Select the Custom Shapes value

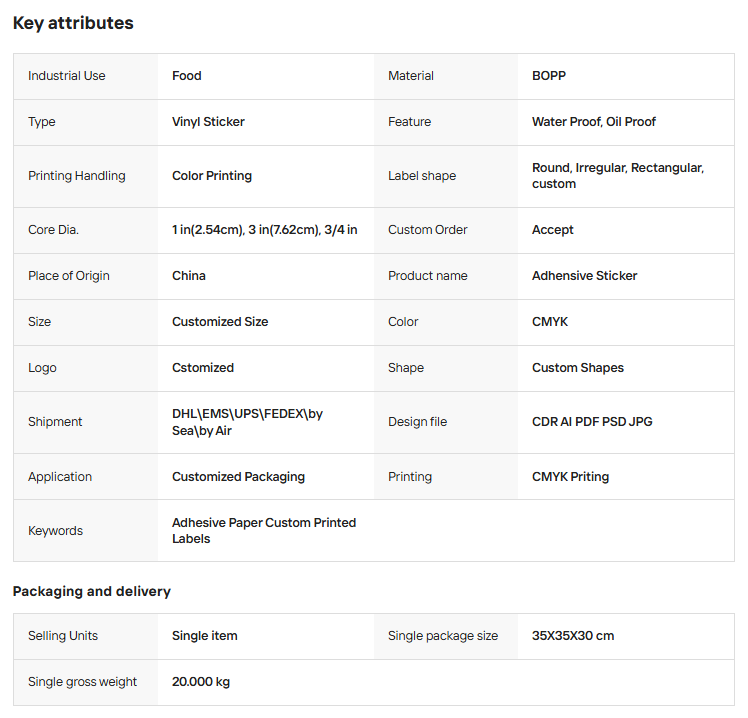click(x=578, y=368)
